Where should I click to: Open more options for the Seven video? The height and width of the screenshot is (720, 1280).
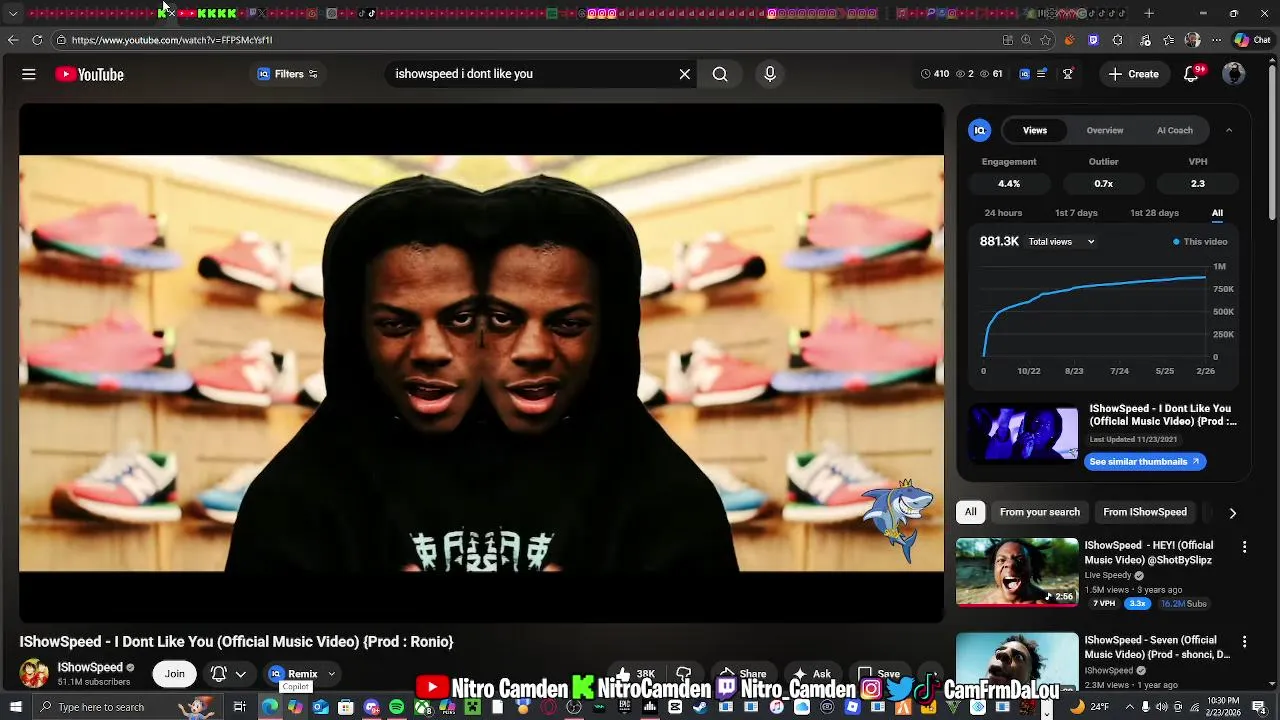(1244, 641)
